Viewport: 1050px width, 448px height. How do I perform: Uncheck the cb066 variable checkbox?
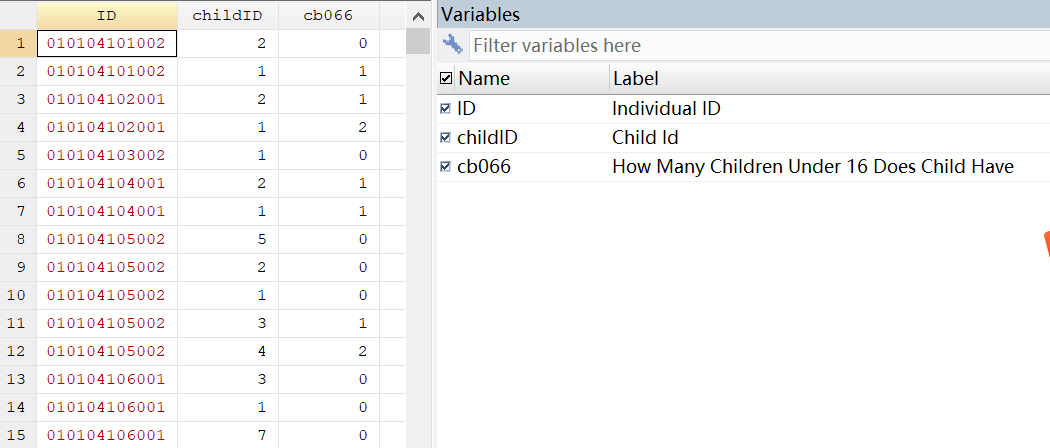(x=446, y=167)
